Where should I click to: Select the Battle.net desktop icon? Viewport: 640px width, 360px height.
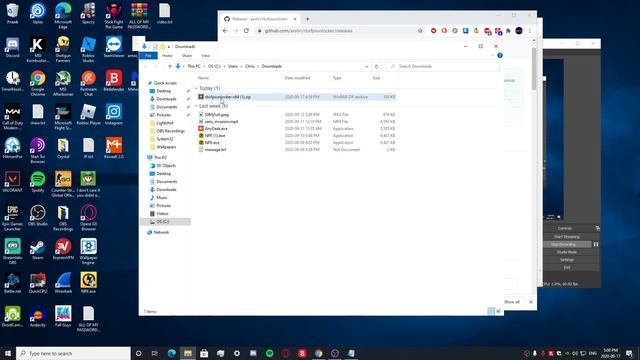coord(12,283)
